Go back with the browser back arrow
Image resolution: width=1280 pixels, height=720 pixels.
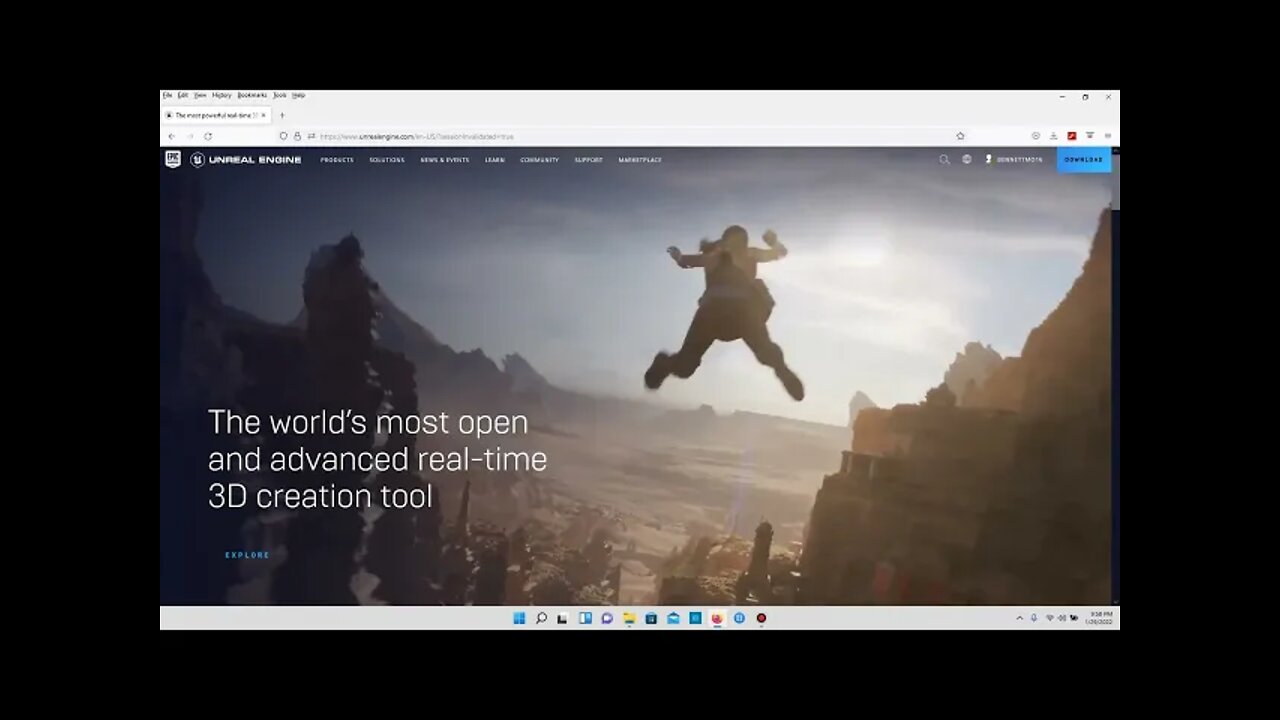click(x=171, y=136)
